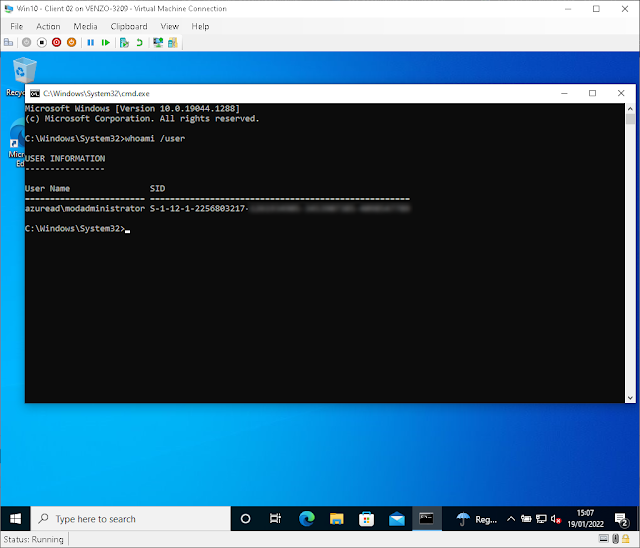This screenshot has height=548, width=640.
Task: Click the keyboard status icon in status bar
Action: [604, 539]
